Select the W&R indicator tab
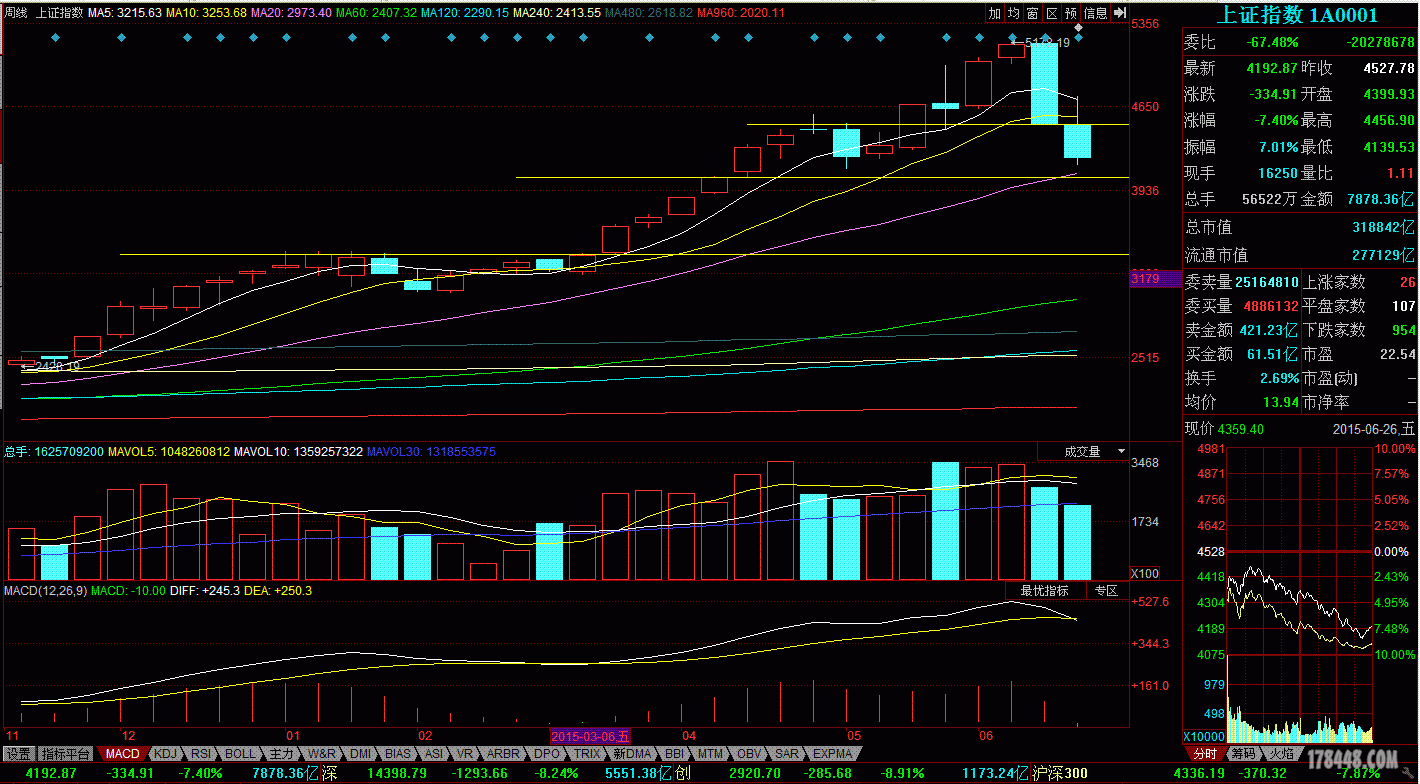This screenshot has height=784, width=1420. 321,753
